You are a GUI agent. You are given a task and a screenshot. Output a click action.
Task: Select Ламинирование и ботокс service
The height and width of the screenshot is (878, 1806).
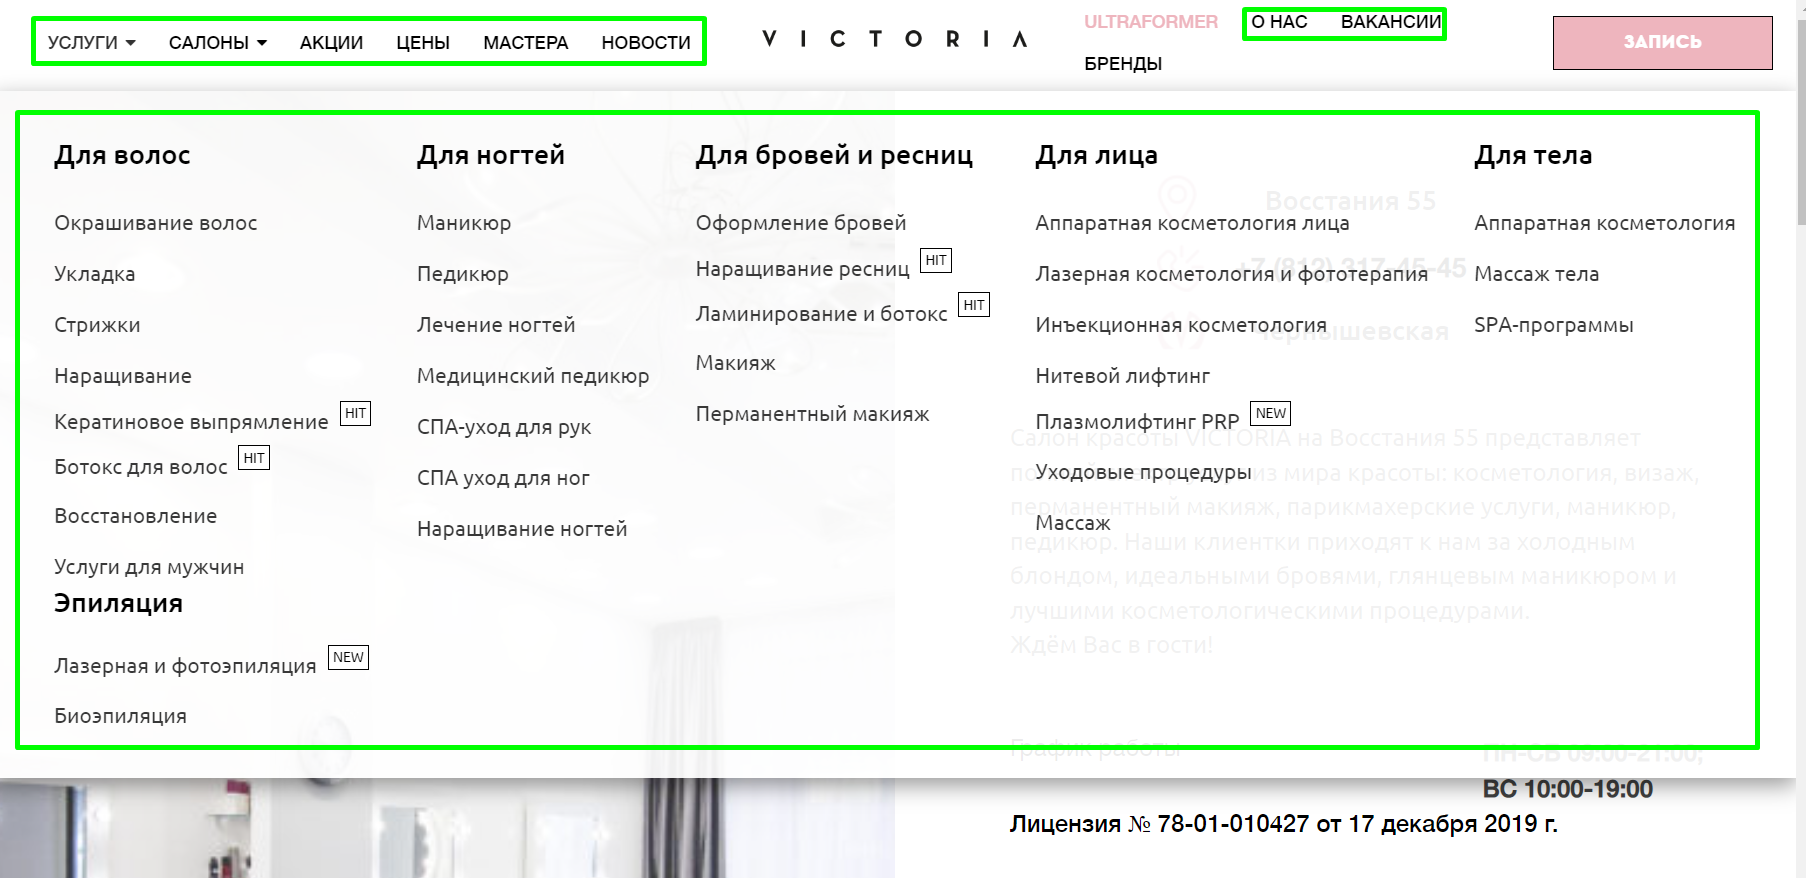click(x=821, y=314)
